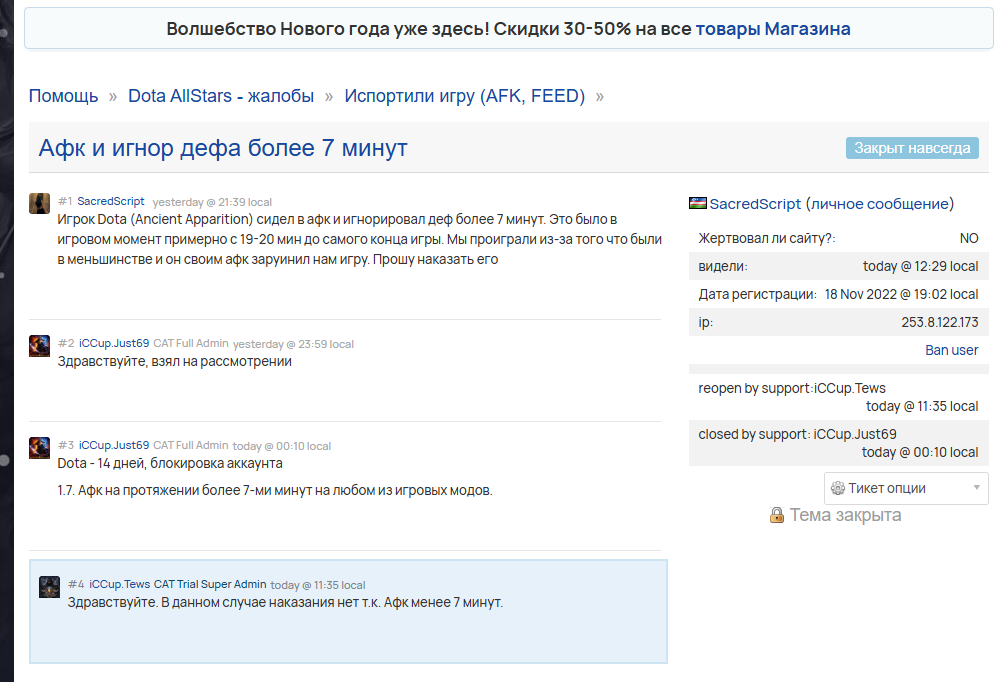Click the #4 post number permalink
Image resolution: width=1003 pixels, height=682 pixels.
pyautogui.click(x=76, y=584)
